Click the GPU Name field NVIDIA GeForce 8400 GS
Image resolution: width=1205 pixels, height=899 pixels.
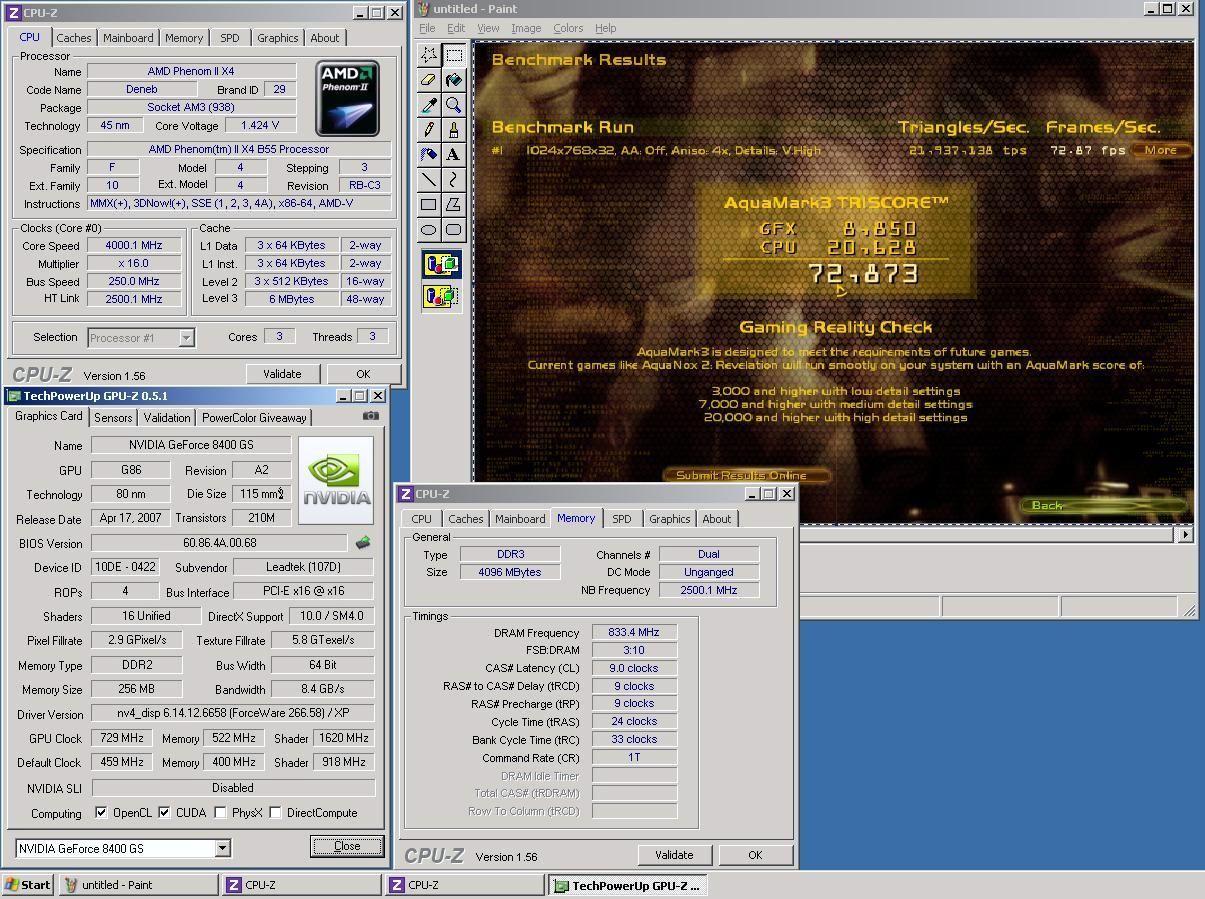click(x=191, y=445)
